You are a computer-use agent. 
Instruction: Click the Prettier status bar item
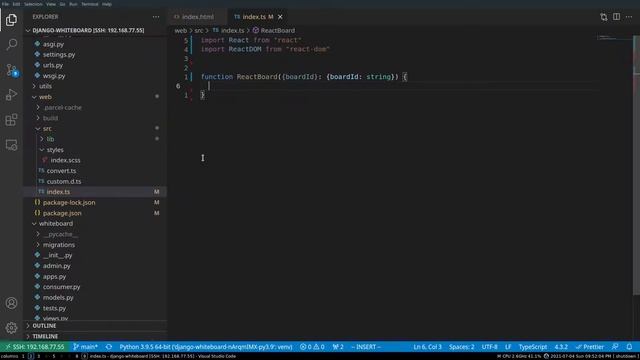point(590,347)
